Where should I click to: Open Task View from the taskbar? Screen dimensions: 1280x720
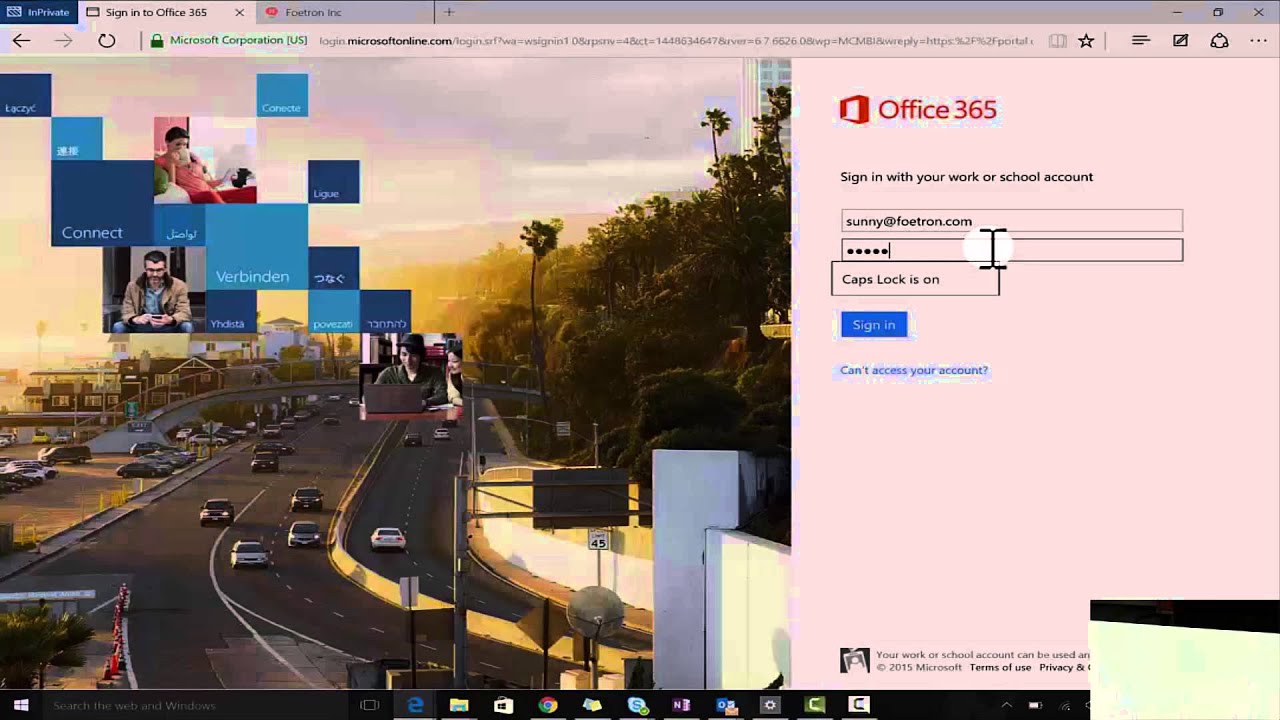[369, 705]
